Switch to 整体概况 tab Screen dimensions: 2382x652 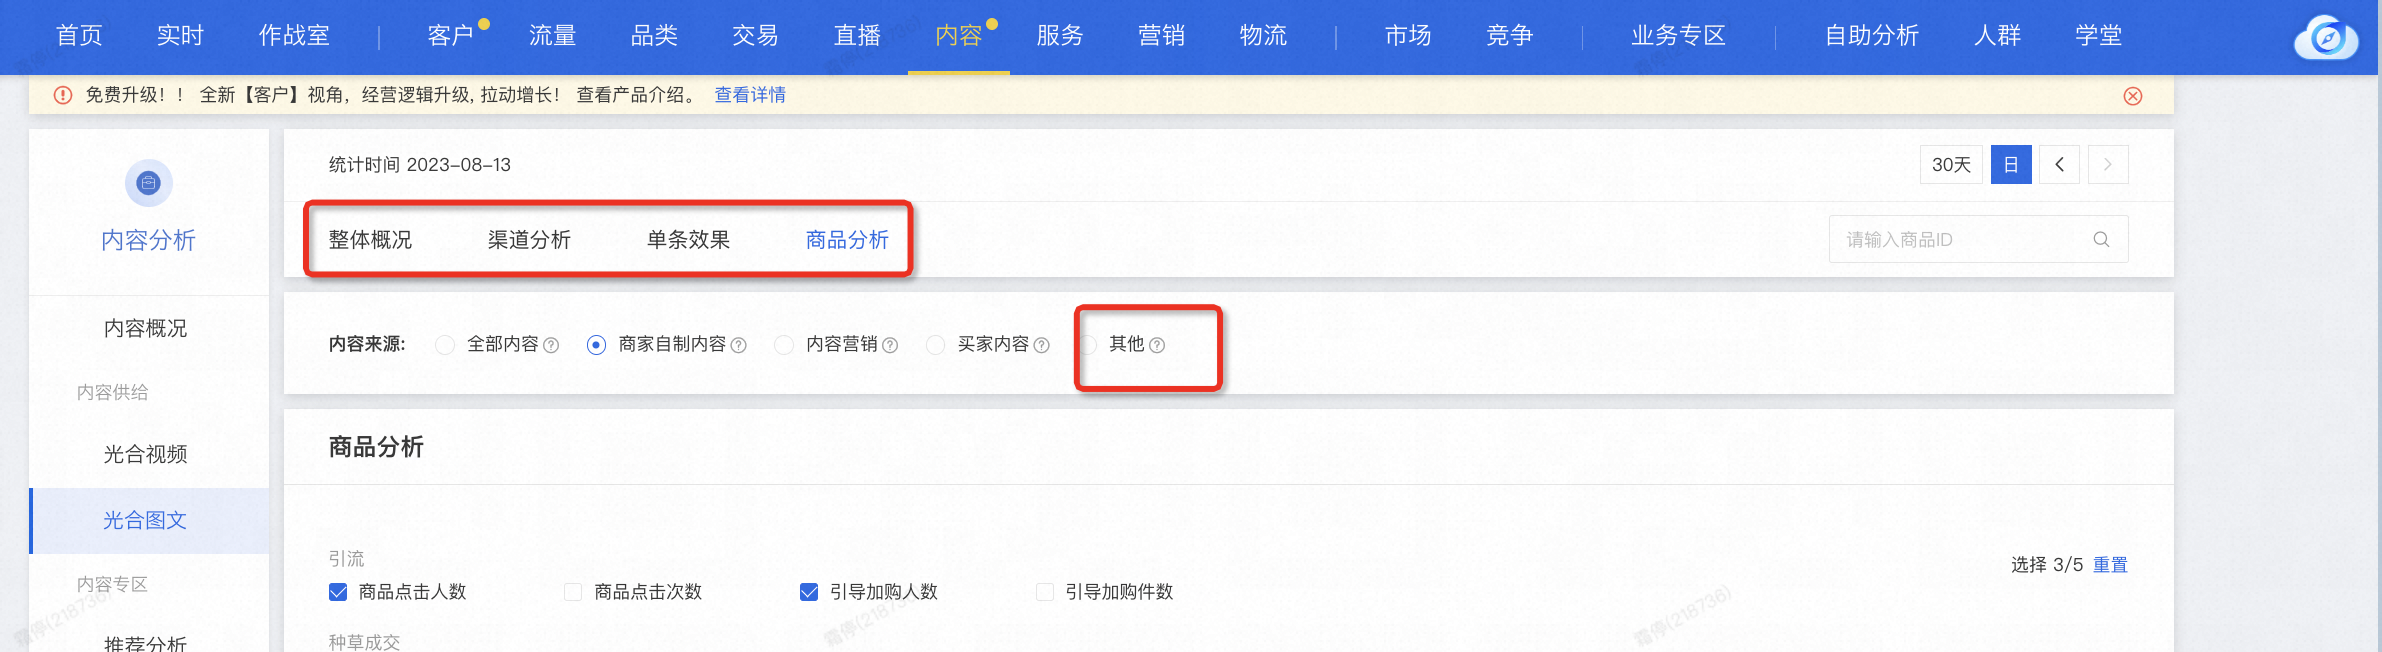click(x=370, y=240)
